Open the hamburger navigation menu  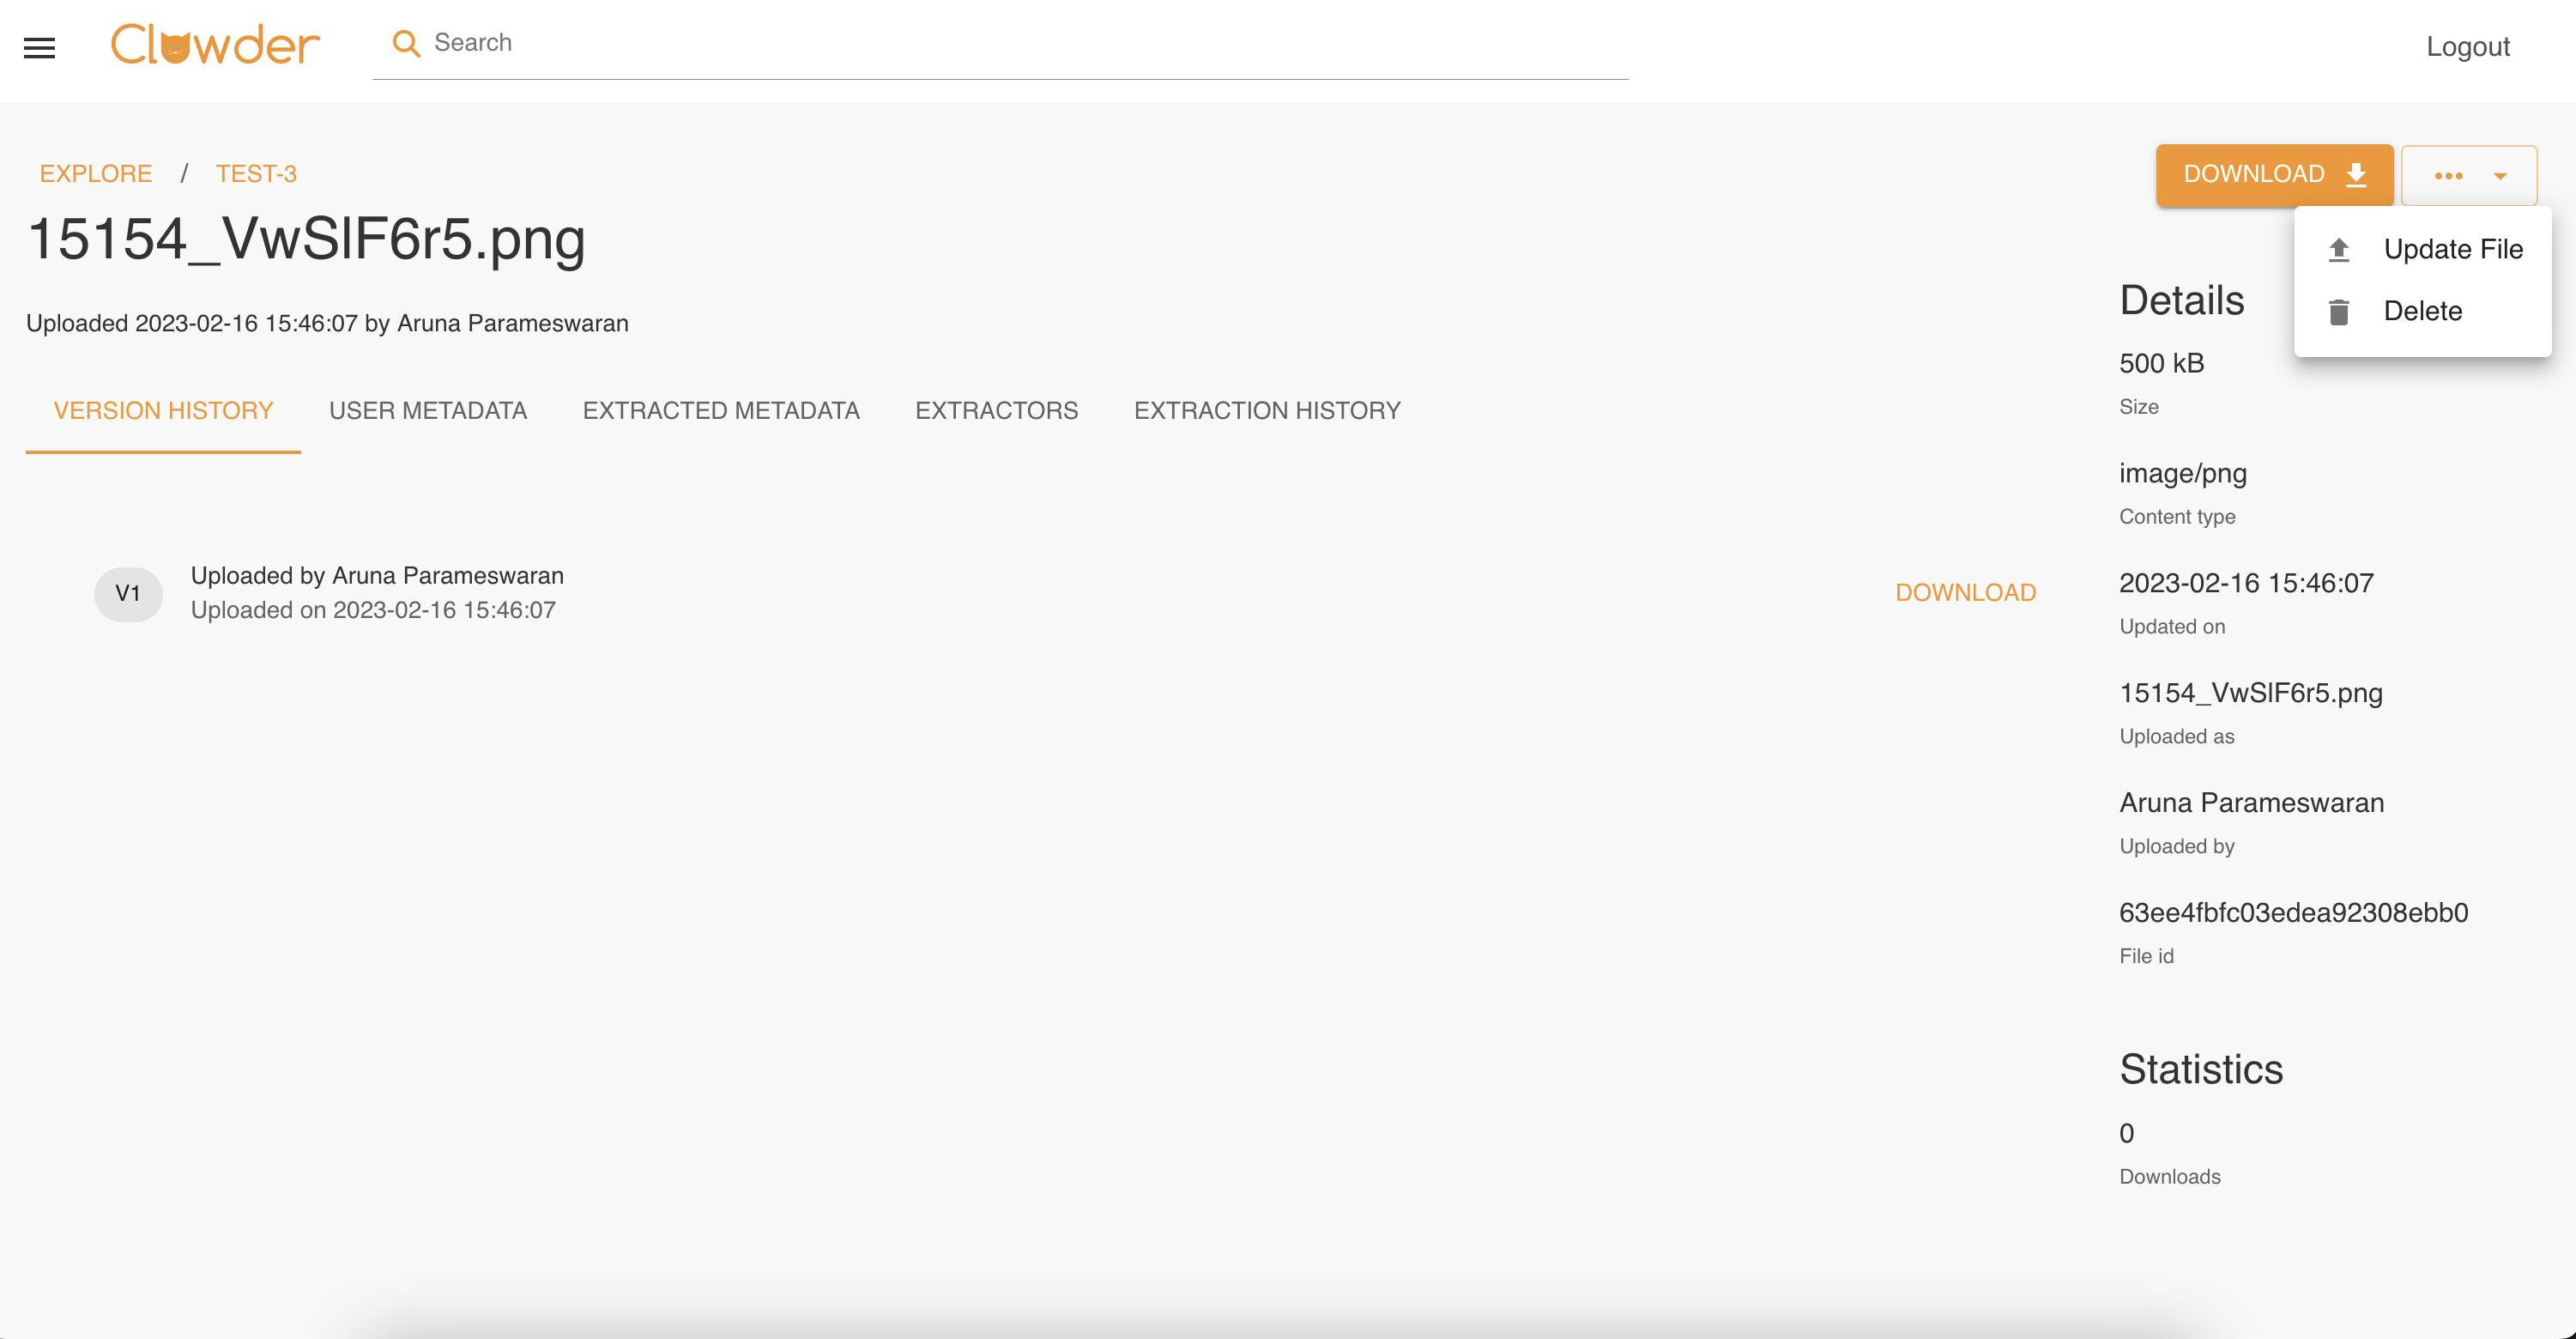click(x=39, y=47)
